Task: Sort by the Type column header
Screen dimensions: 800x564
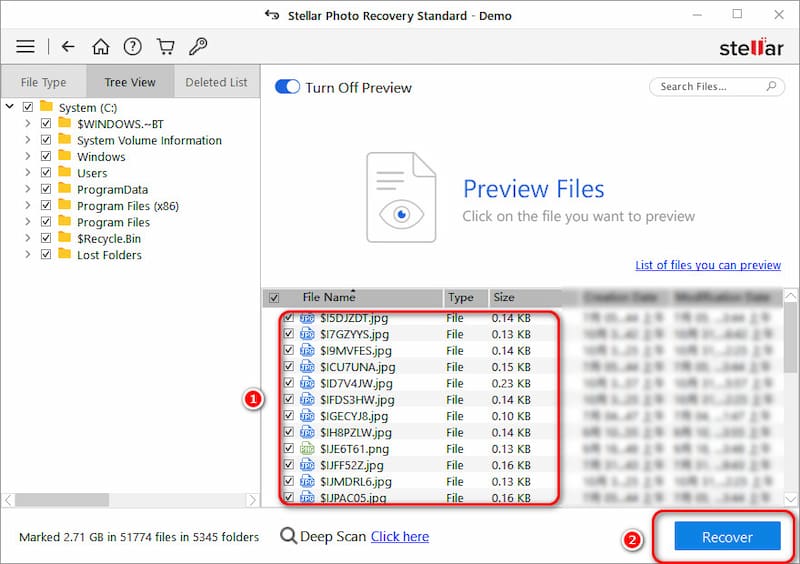Action: point(461,297)
